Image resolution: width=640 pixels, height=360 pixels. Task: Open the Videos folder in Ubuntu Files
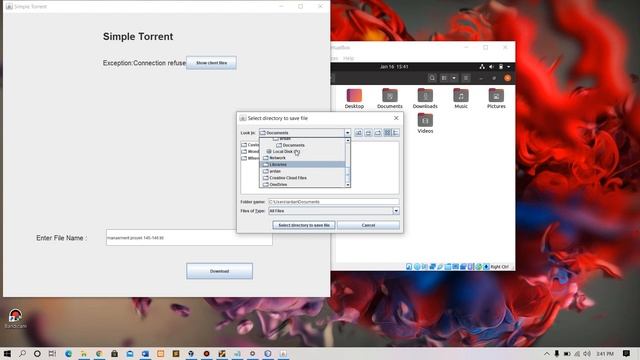pyautogui.click(x=425, y=123)
